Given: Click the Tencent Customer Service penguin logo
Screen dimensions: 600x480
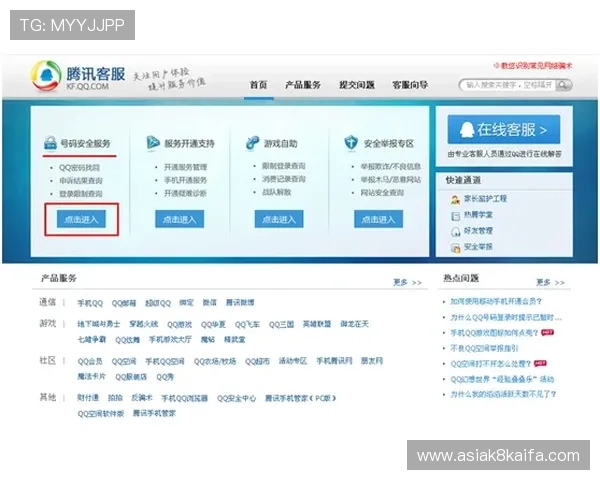Looking at the screenshot, I should point(46,76).
